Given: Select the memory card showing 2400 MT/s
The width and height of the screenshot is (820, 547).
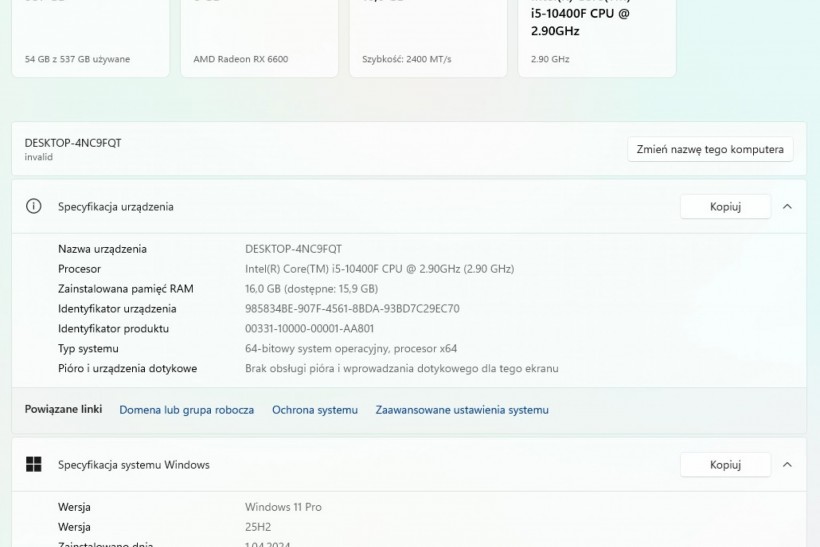Looking at the screenshot, I should [x=428, y=40].
